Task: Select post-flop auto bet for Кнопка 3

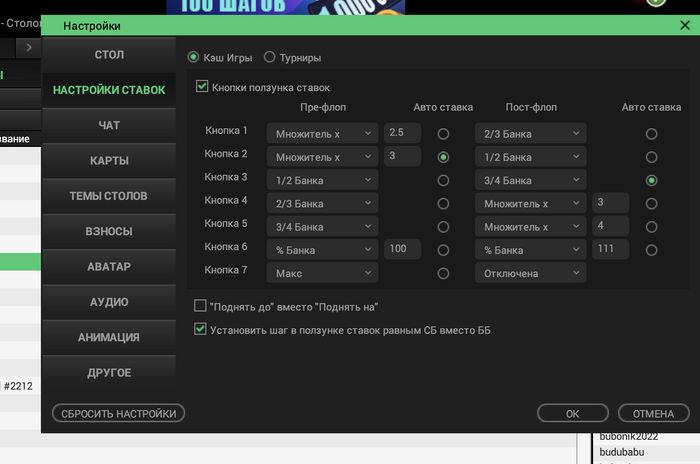Action: (651, 180)
